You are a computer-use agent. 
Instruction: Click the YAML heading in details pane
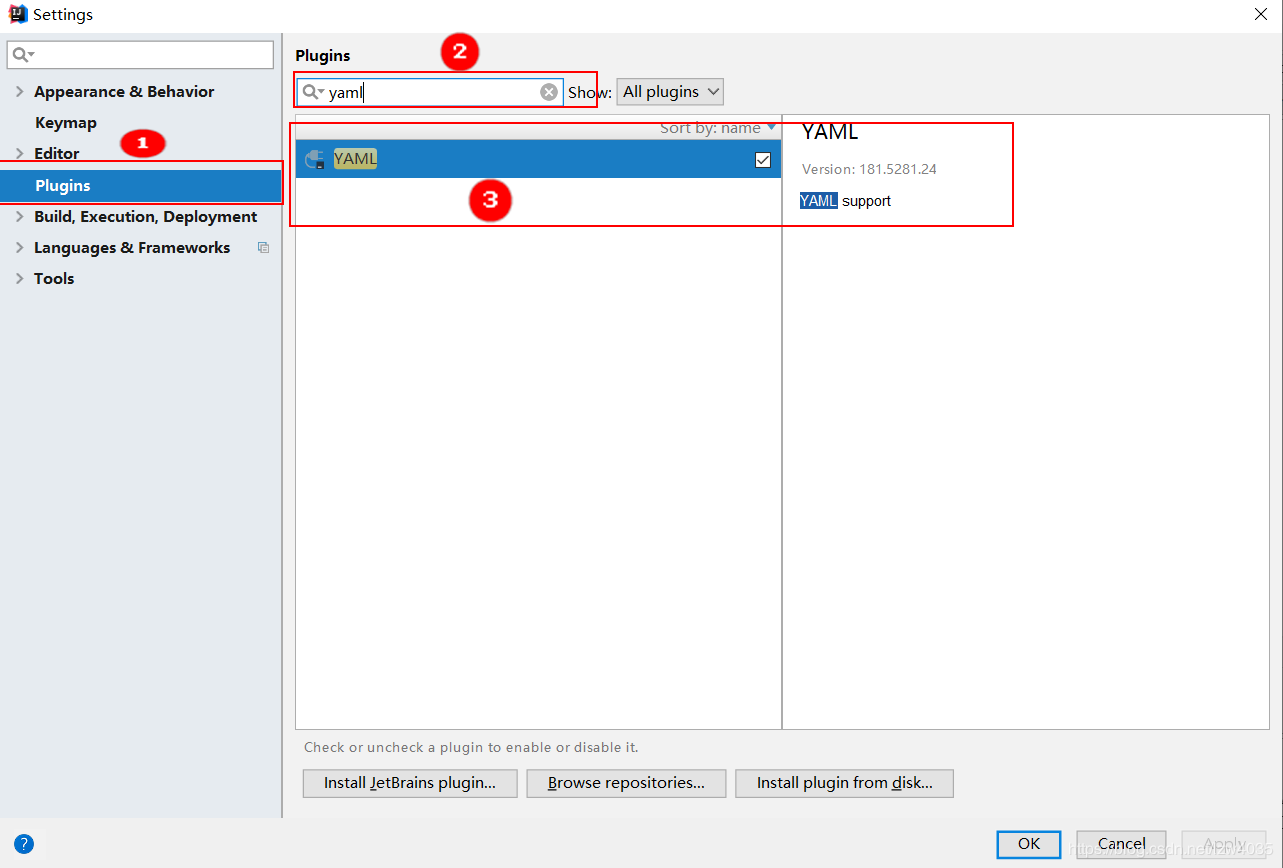tap(830, 132)
